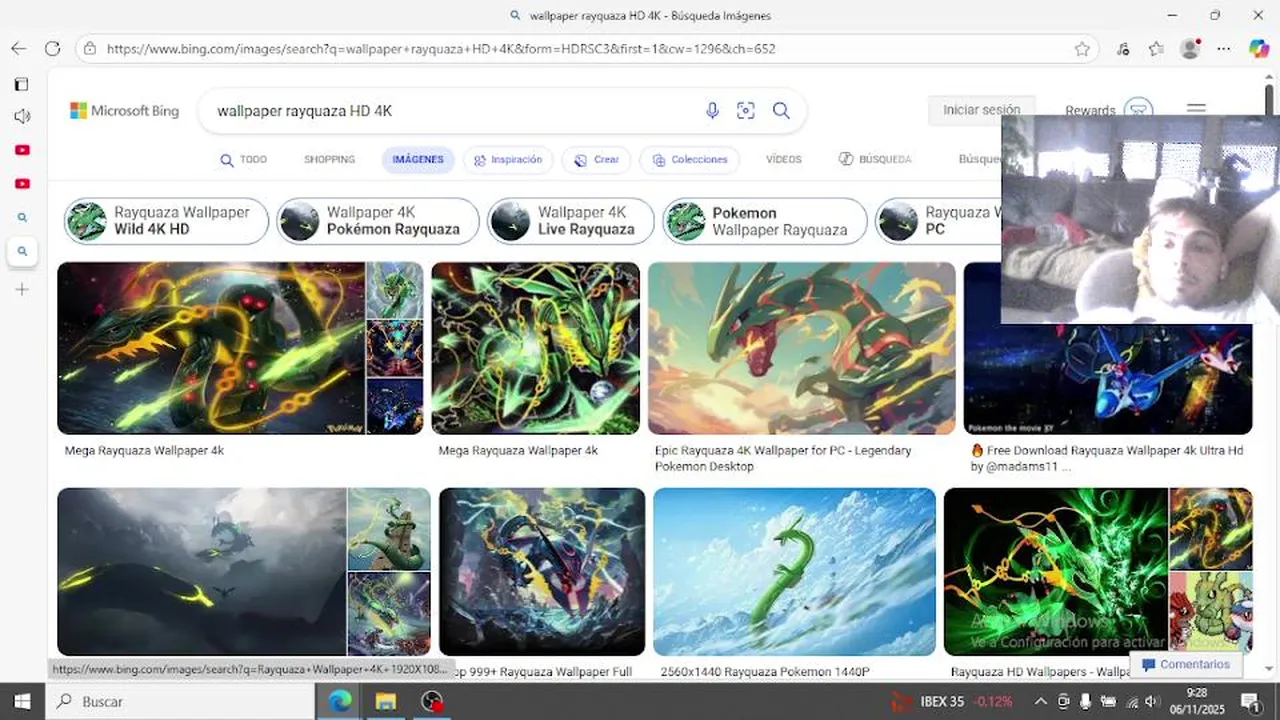Open Free Download Rayquaza Wallpaper 4k image
Image resolution: width=1280 pixels, height=720 pixels.
[x=1107, y=379]
